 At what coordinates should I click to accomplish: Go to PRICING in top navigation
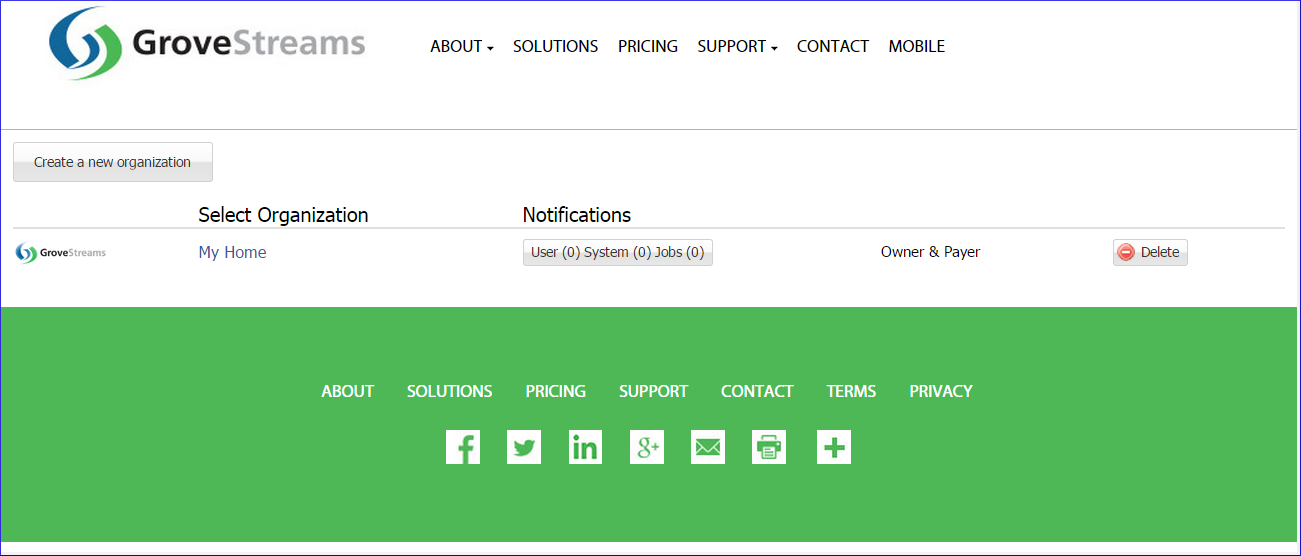click(647, 46)
